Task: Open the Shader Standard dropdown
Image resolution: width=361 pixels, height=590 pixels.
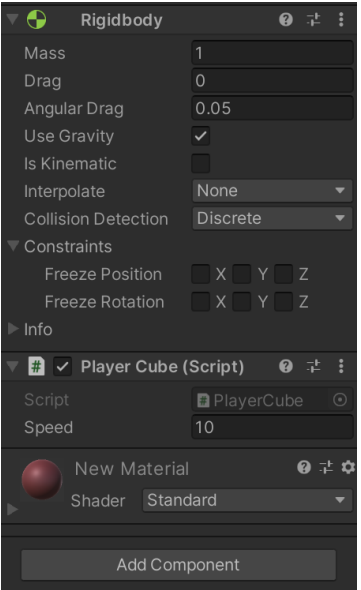Action: pos(247,500)
